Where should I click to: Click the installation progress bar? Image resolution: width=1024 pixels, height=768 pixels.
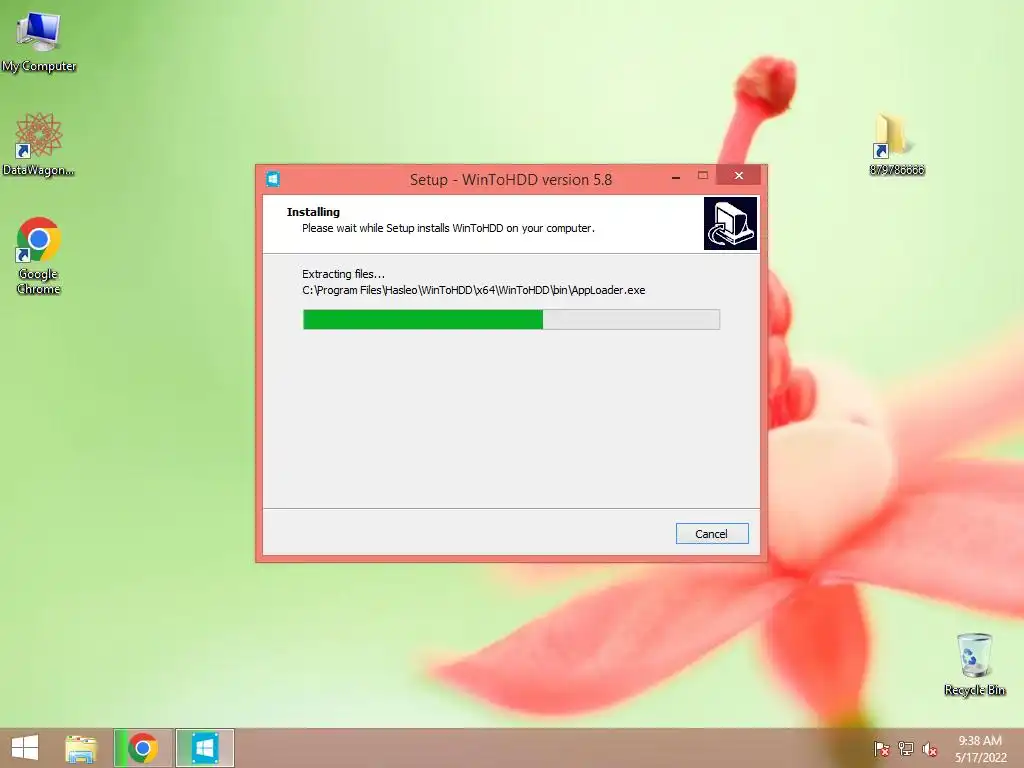coord(511,319)
